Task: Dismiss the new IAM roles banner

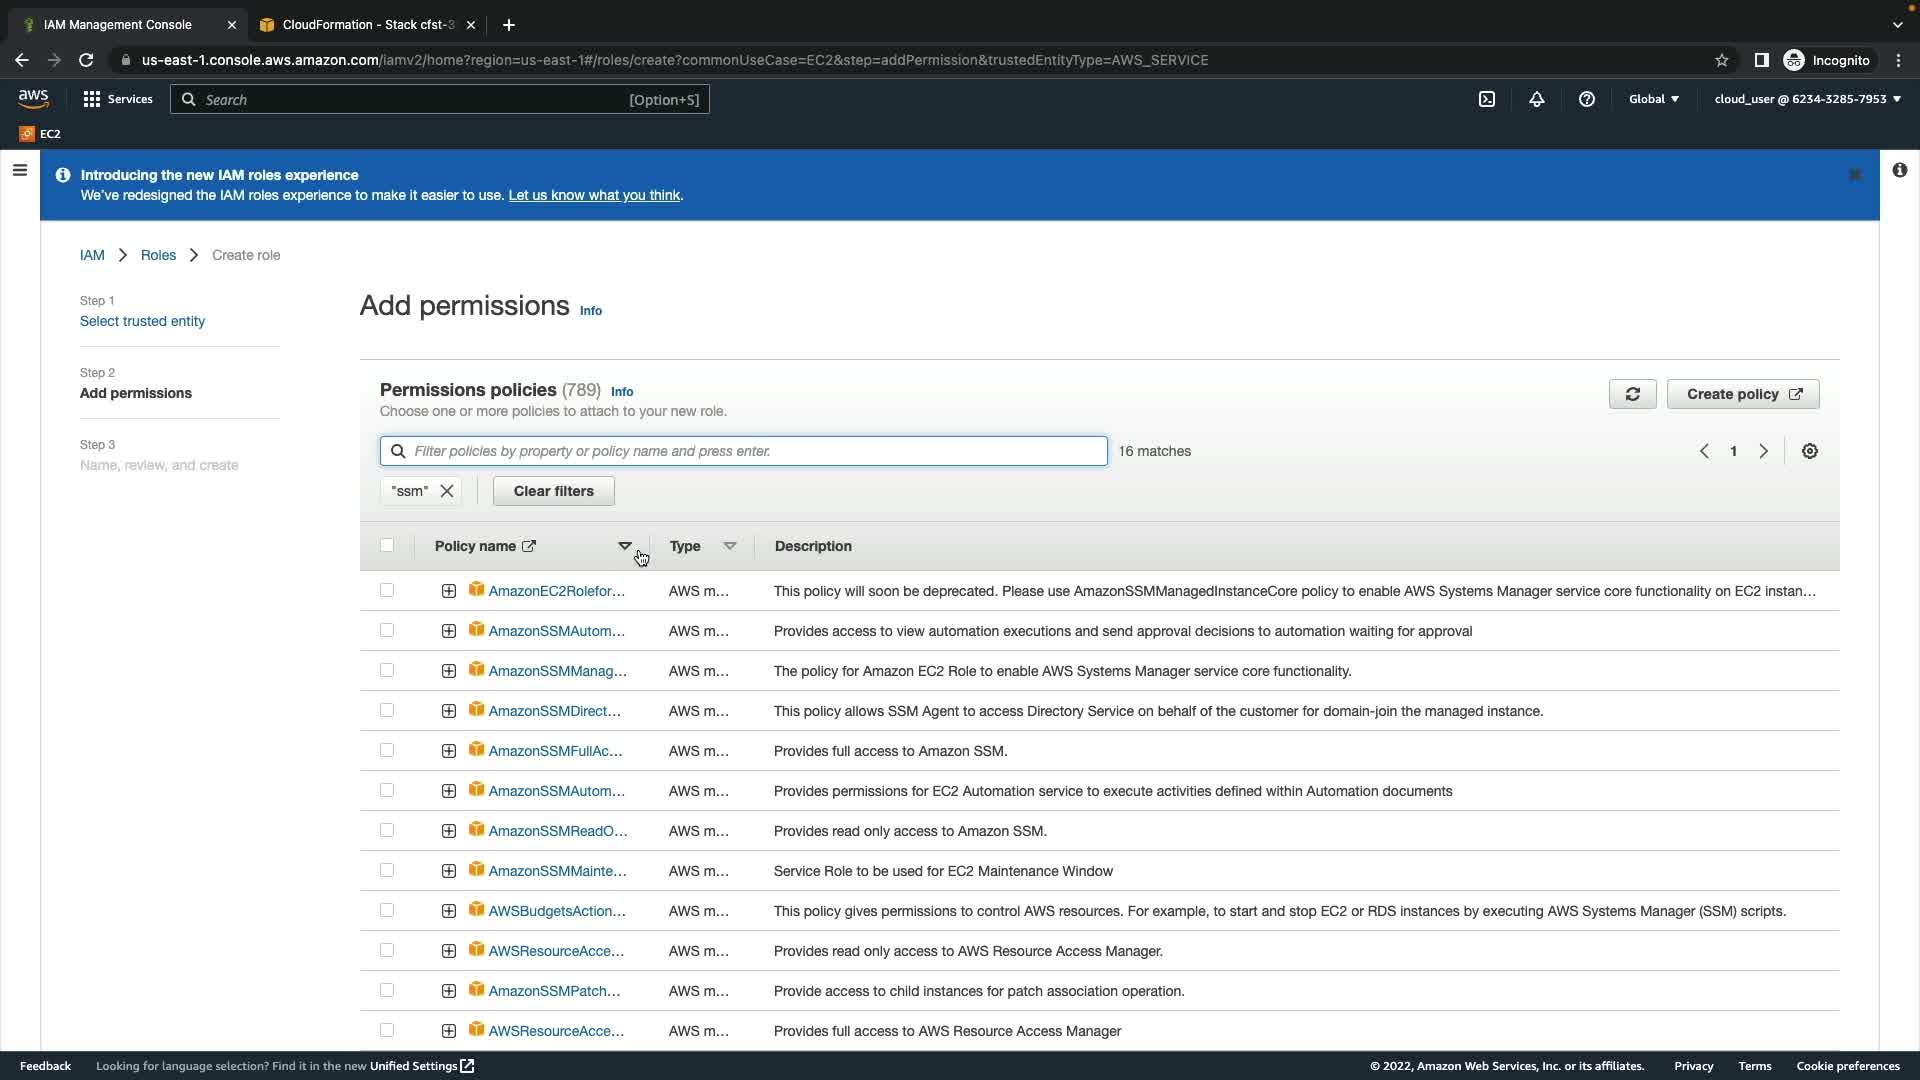Action: coord(1855,175)
